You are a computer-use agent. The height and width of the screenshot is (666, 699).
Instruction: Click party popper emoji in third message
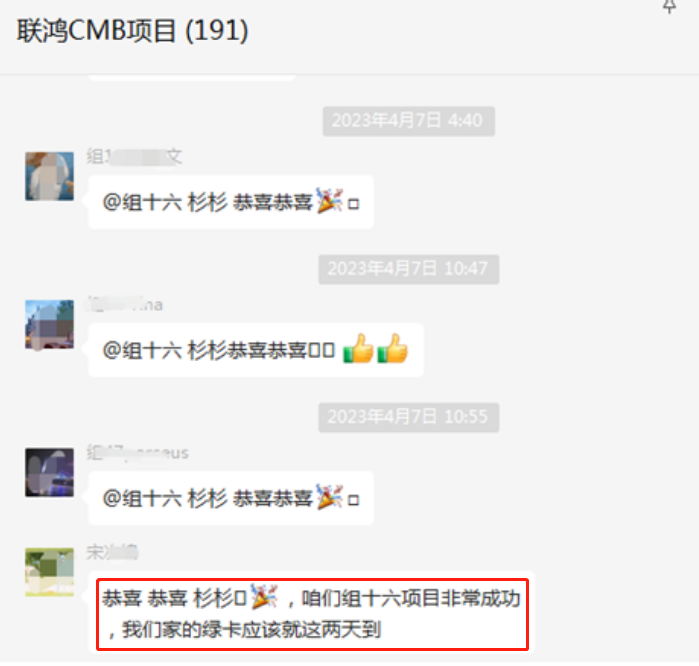329,497
